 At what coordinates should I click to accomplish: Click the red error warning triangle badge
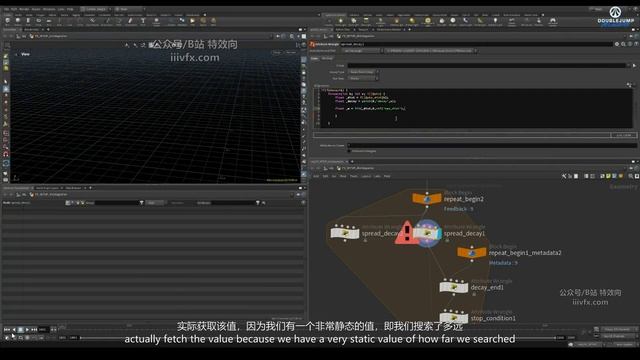point(407,233)
